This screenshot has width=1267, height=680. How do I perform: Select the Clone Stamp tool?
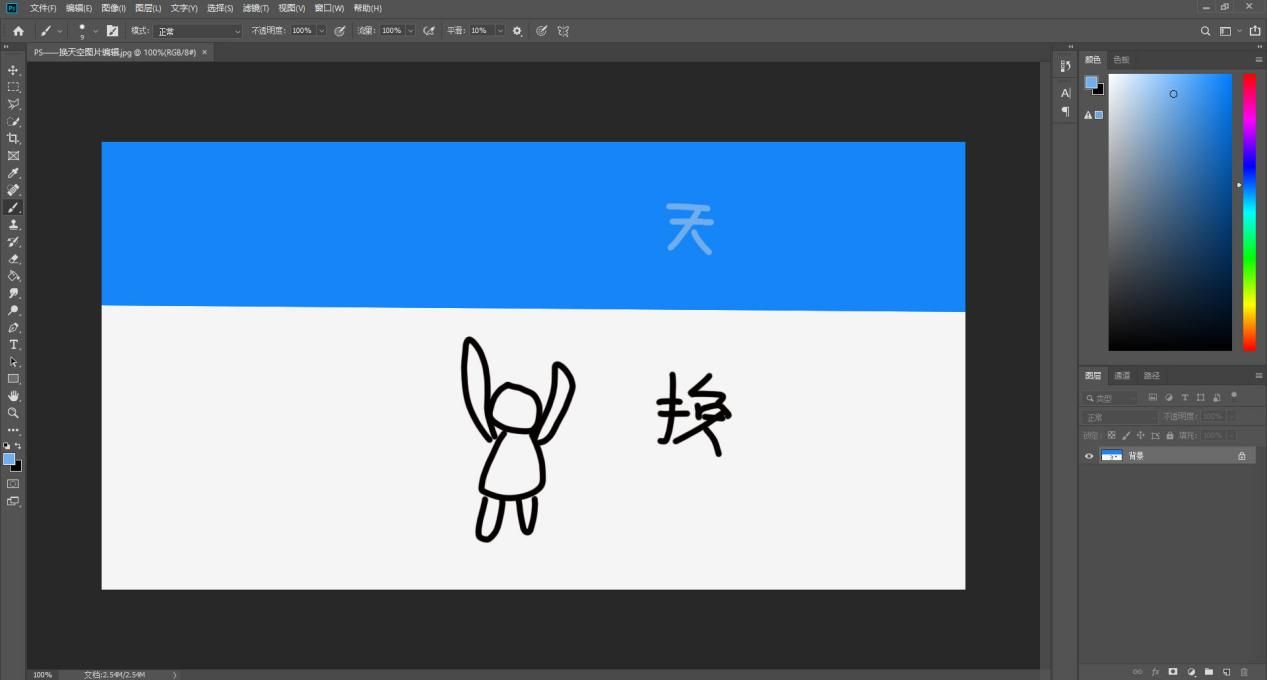(x=13, y=224)
